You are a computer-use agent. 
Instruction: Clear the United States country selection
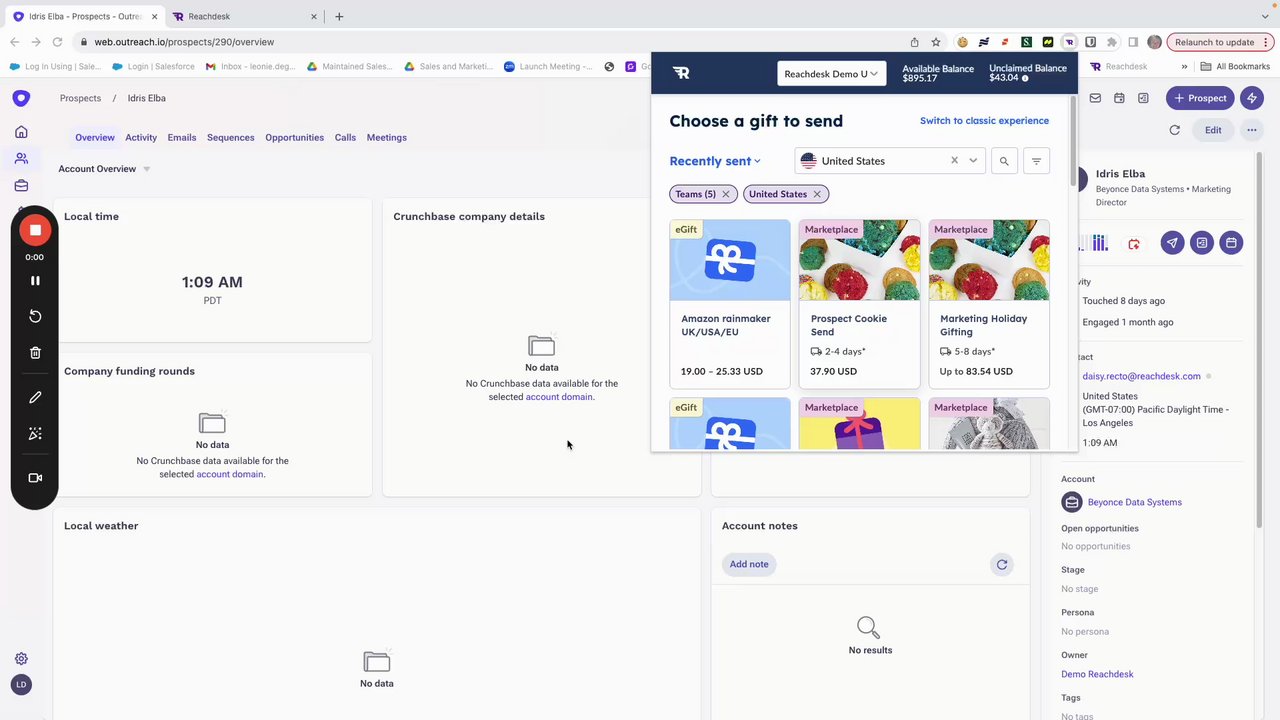(x=954, y=161)
